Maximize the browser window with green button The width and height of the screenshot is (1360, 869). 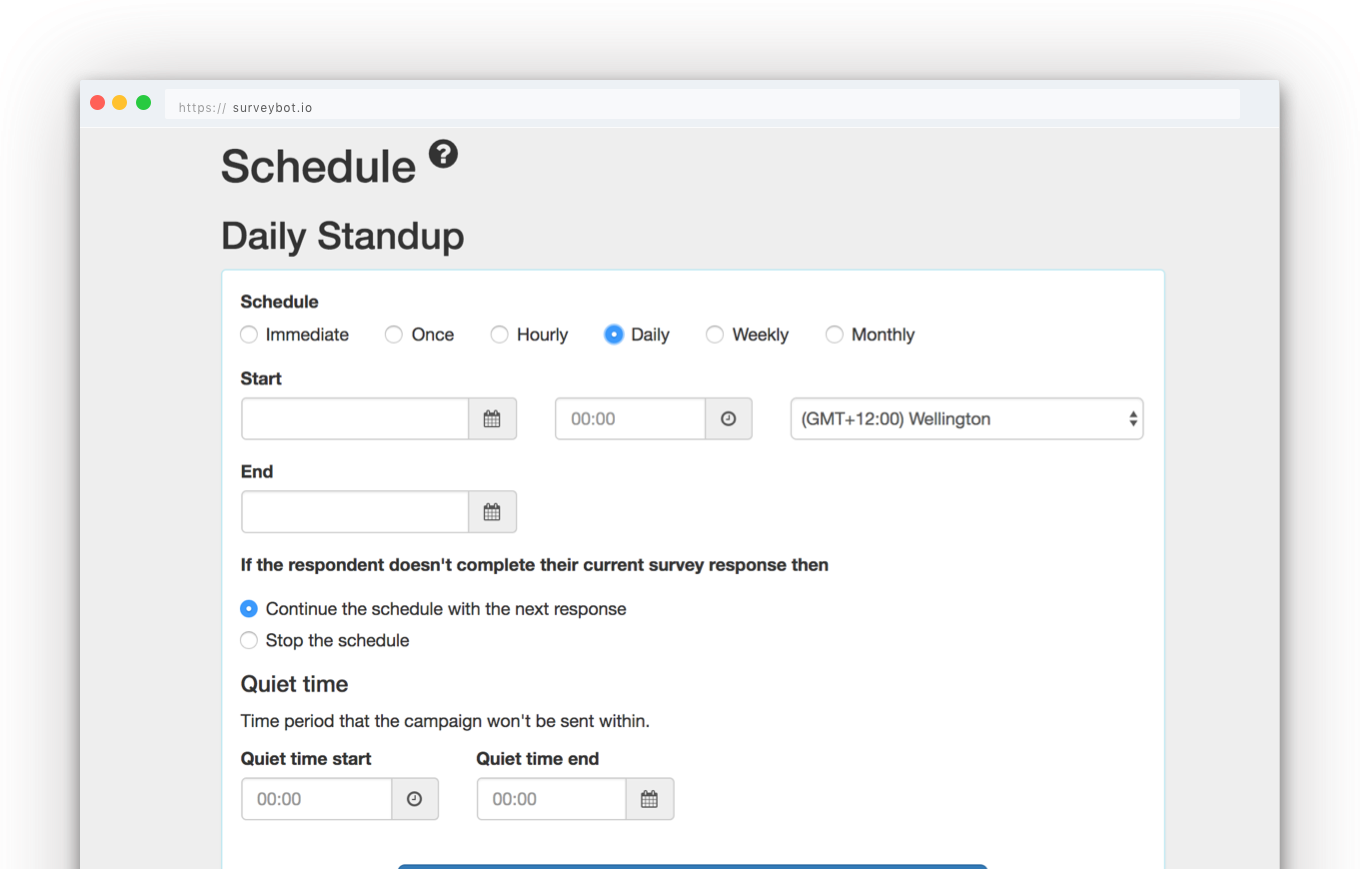click(x=143, y=102)
